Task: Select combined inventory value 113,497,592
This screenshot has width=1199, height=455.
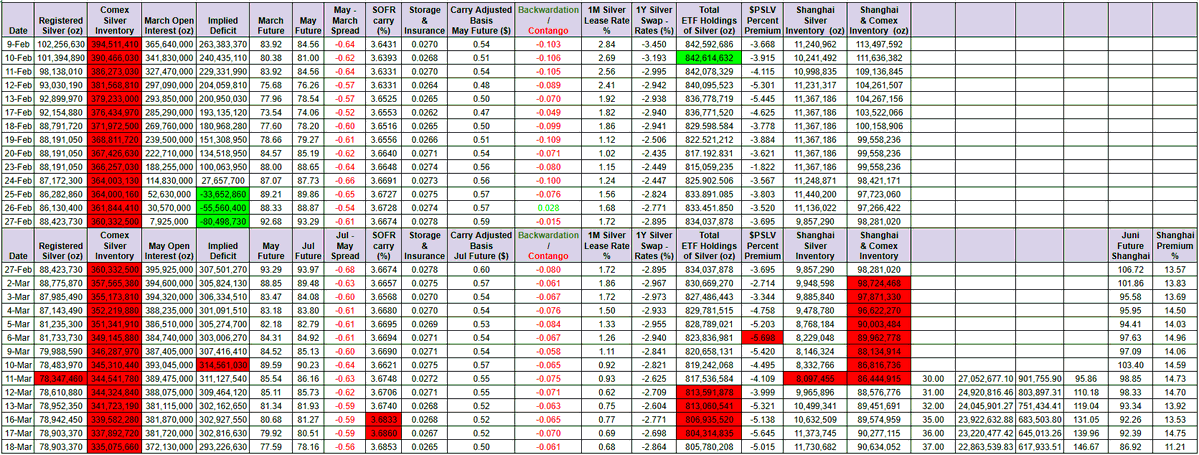Action: 880,44
